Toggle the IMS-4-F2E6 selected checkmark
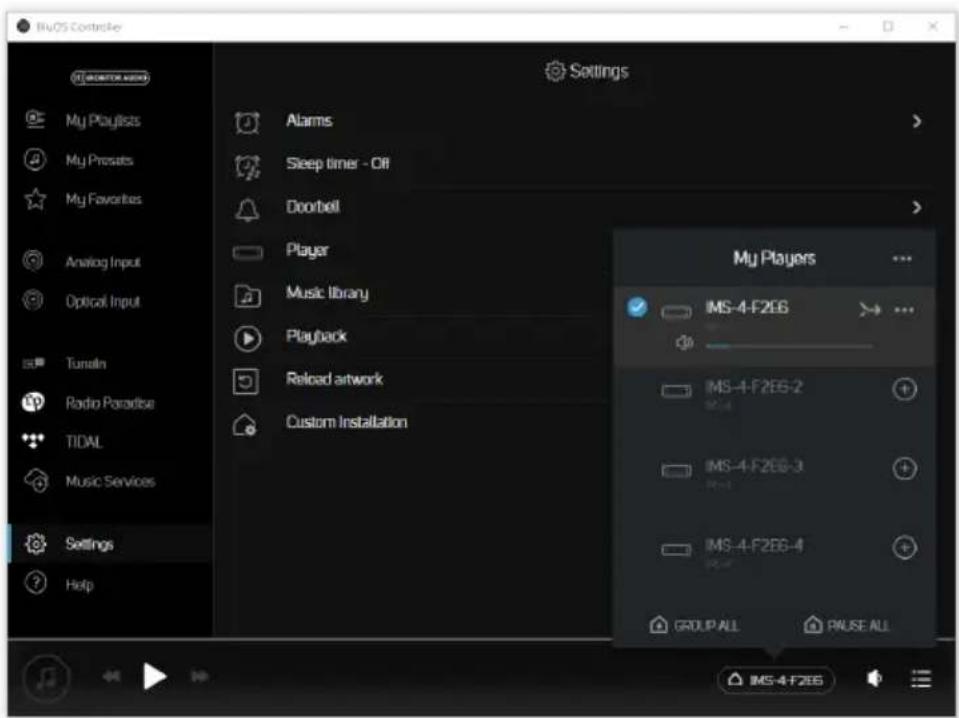959x718 pixels. [637, 306]
